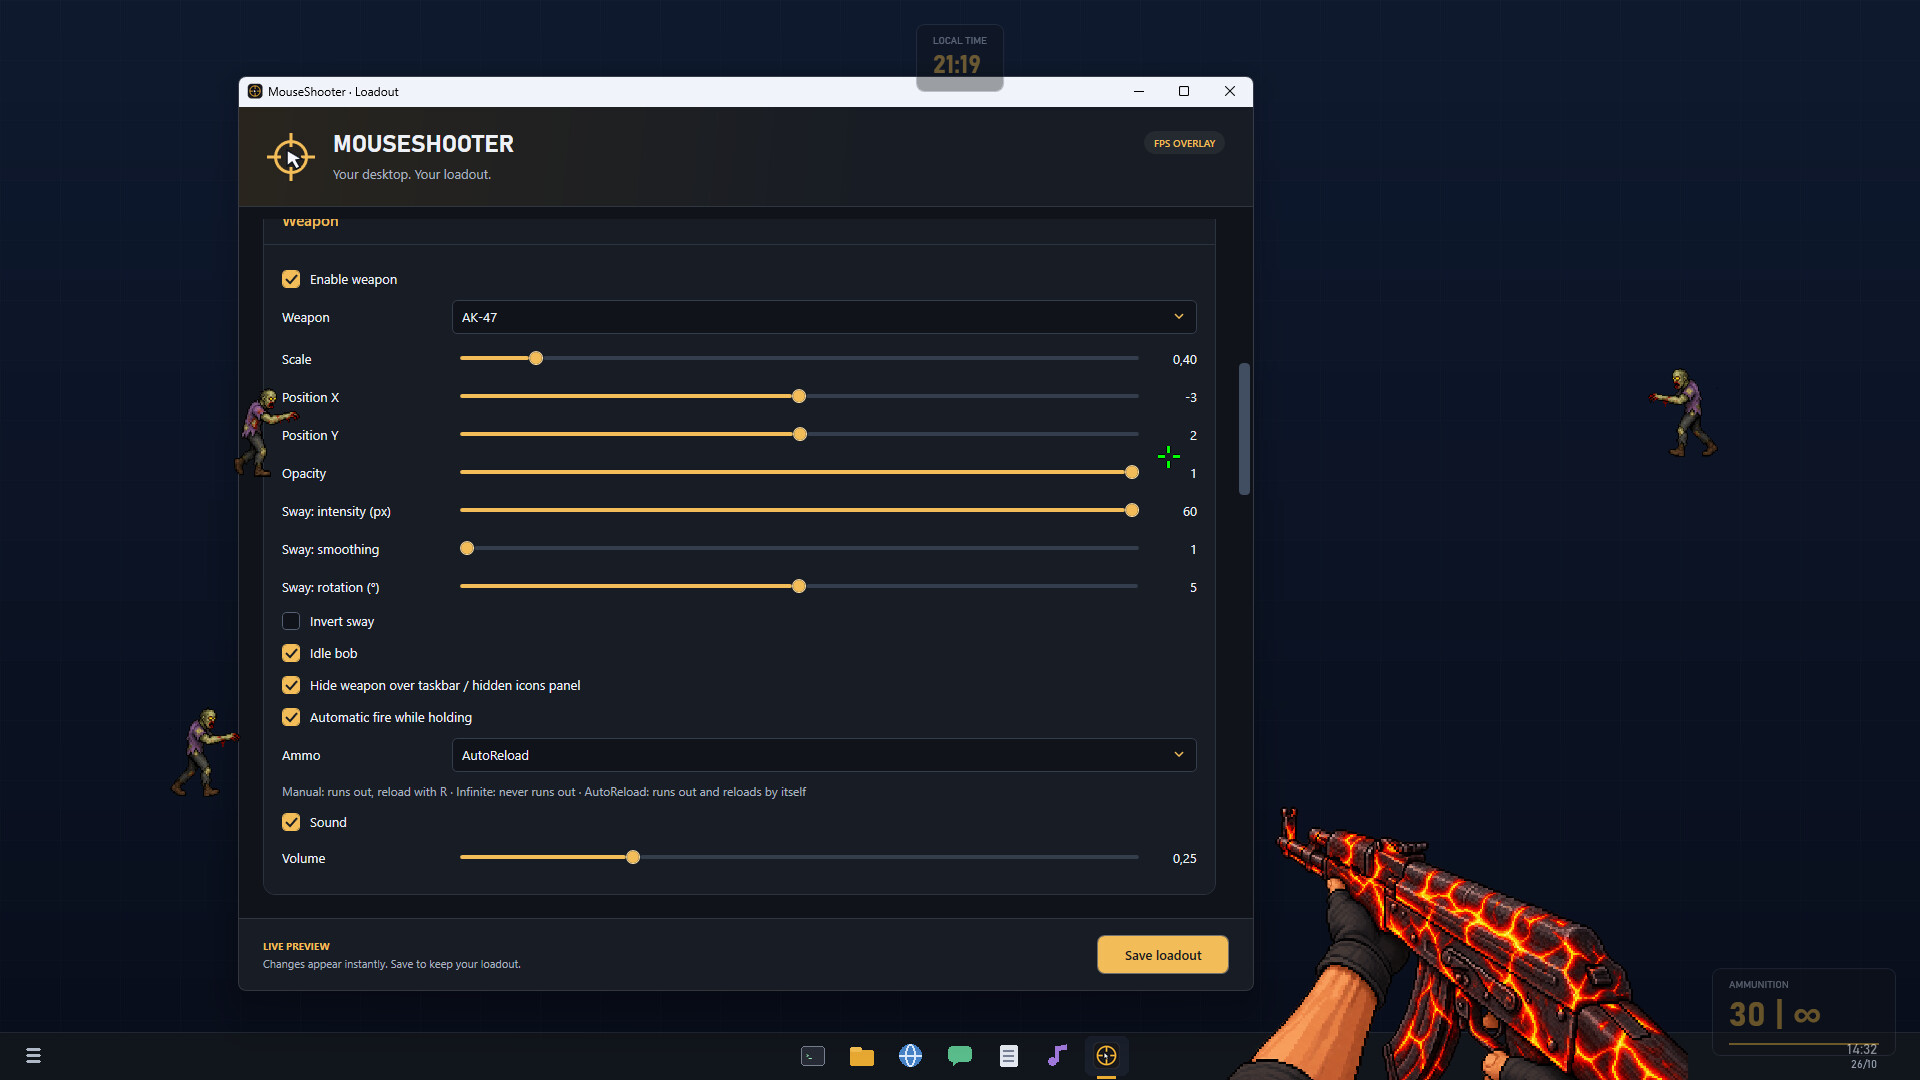Toggle the Sound checkbox
The height and width of the screenshot is (1080, 1920).
coord(291,822)
